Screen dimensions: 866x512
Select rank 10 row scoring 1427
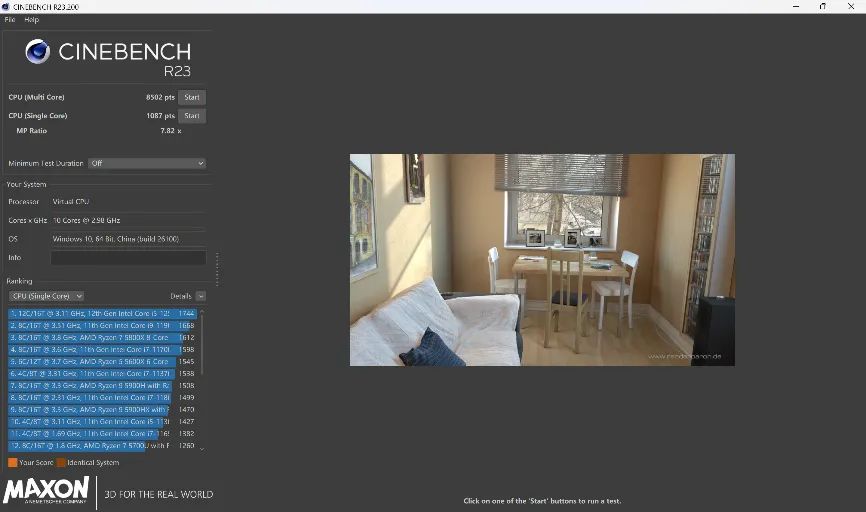pyautogui.click(x=102, y=421)
